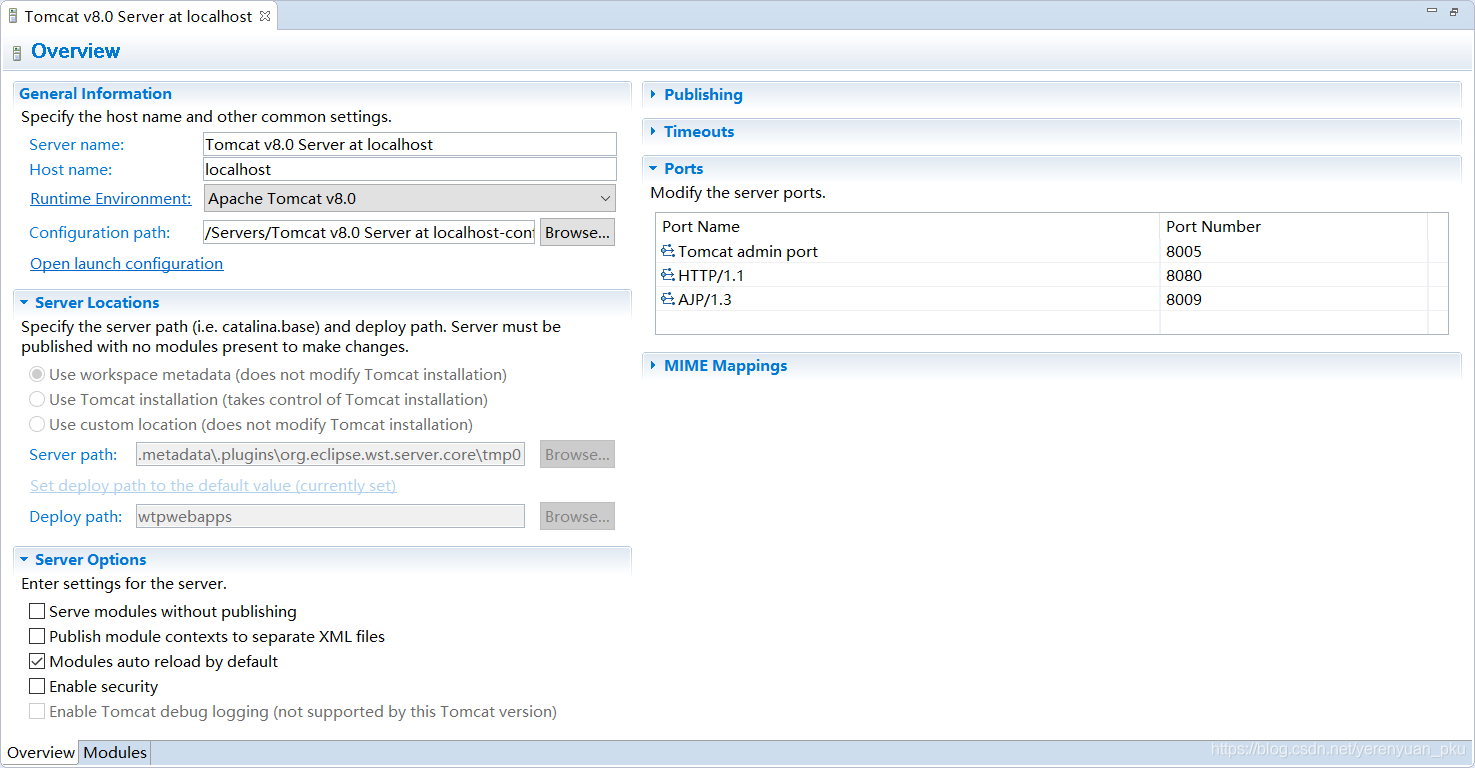
Task: Select the HTTP/1.1 port name
Action: [711, 275]
